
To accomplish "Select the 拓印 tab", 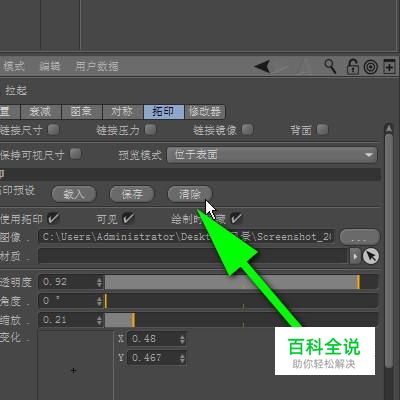I will [x=164, y=112].
